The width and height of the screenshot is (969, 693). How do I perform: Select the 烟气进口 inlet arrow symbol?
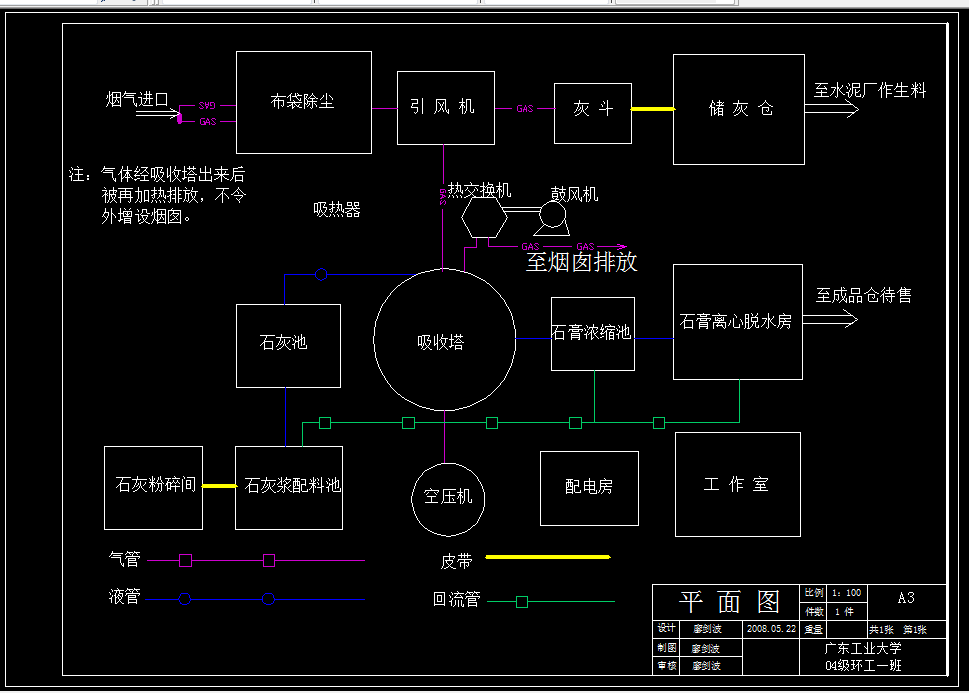pos(156,115)
